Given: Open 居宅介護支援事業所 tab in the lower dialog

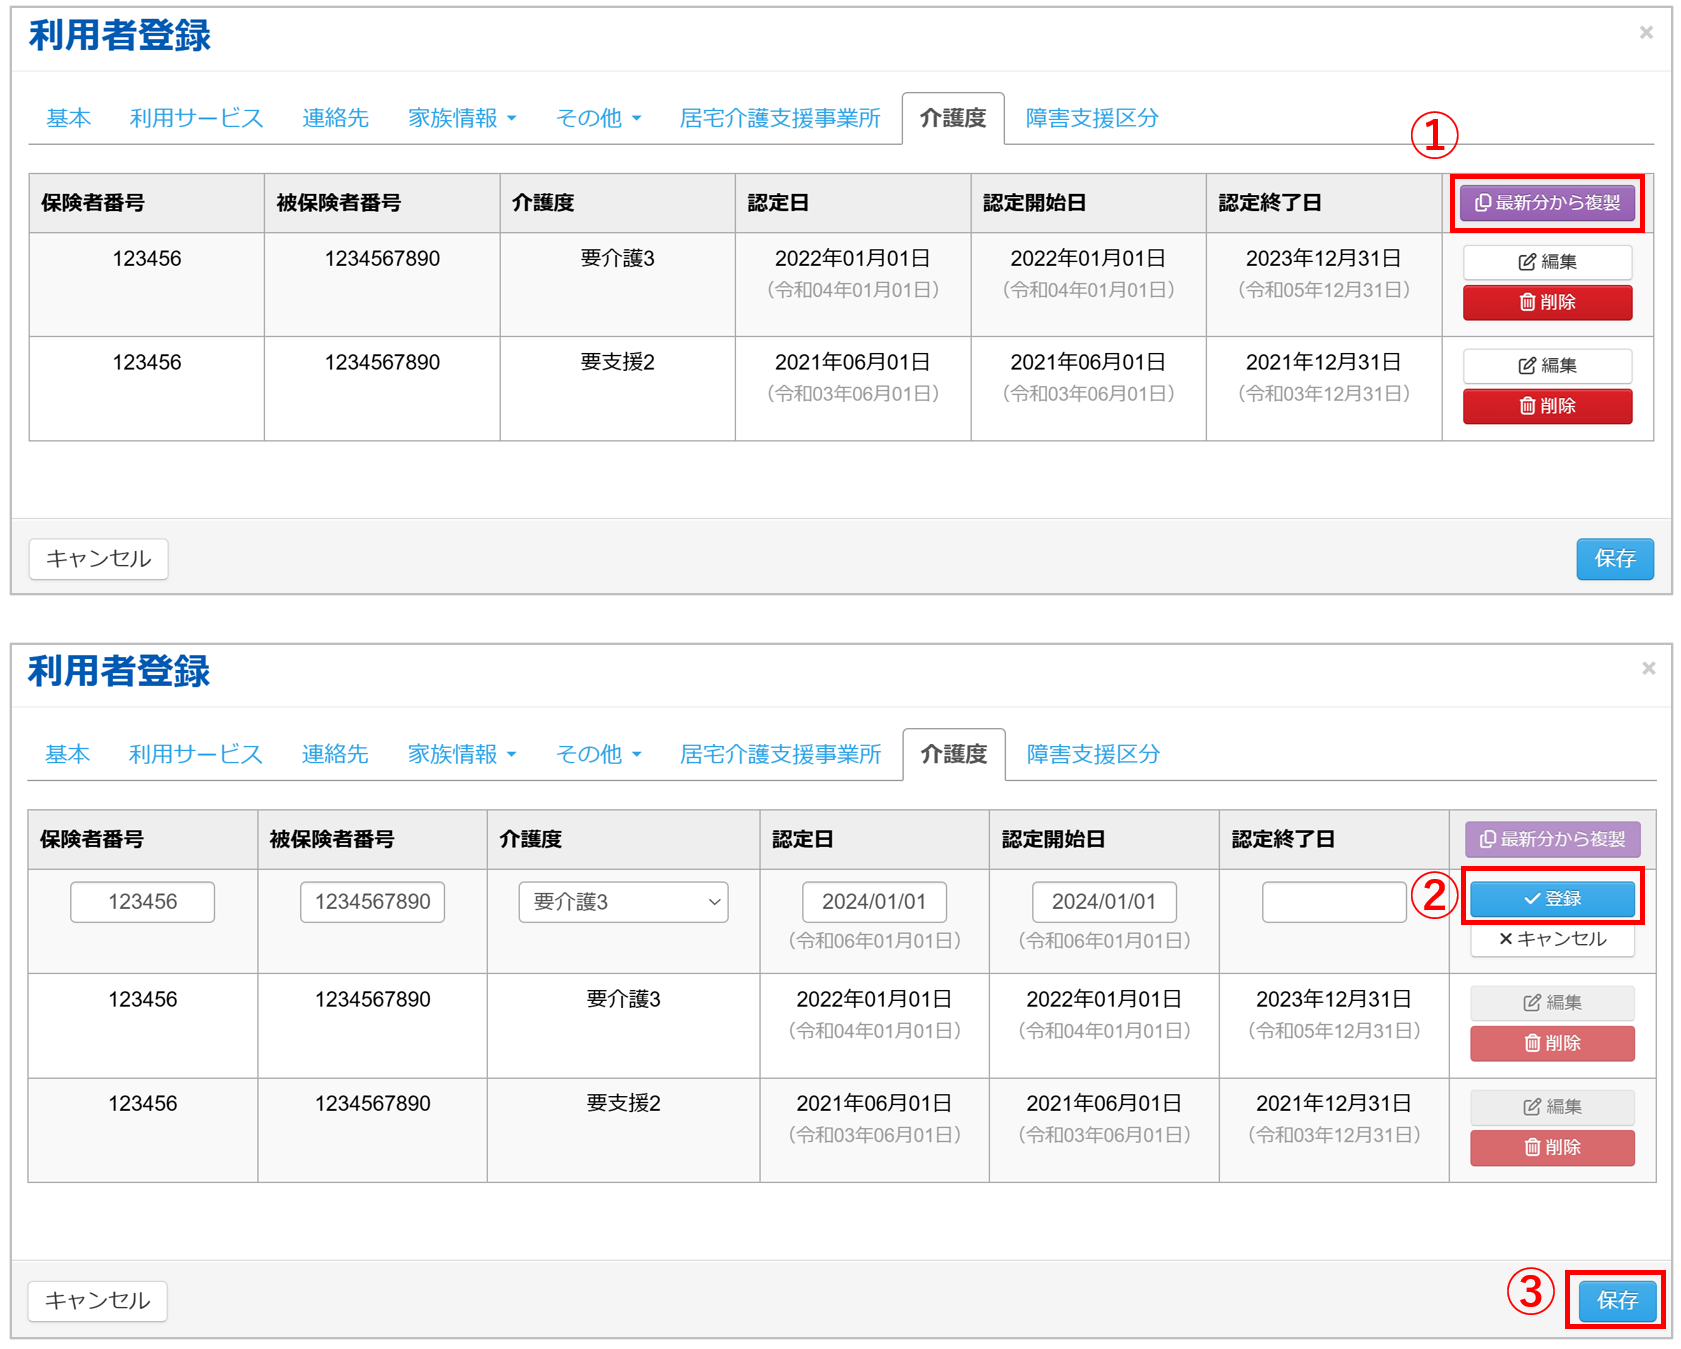Looking at the screenshot, I should (780, 755).
